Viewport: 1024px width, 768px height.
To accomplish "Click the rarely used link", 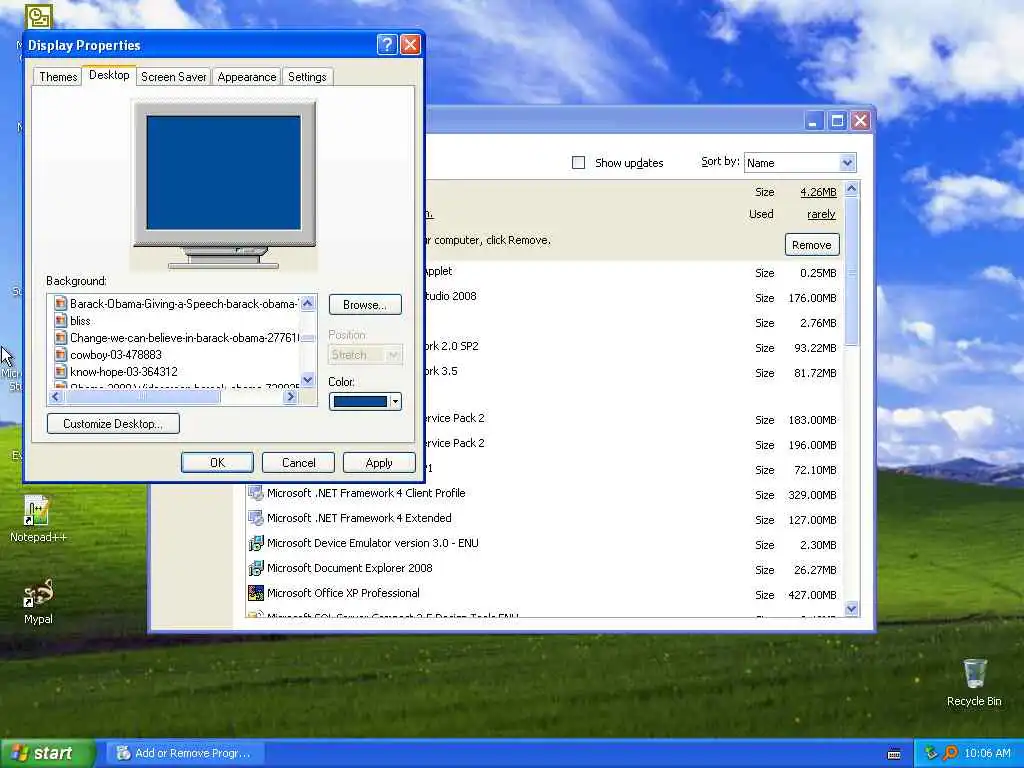I will pyautogui.click(x=821, y=214).
